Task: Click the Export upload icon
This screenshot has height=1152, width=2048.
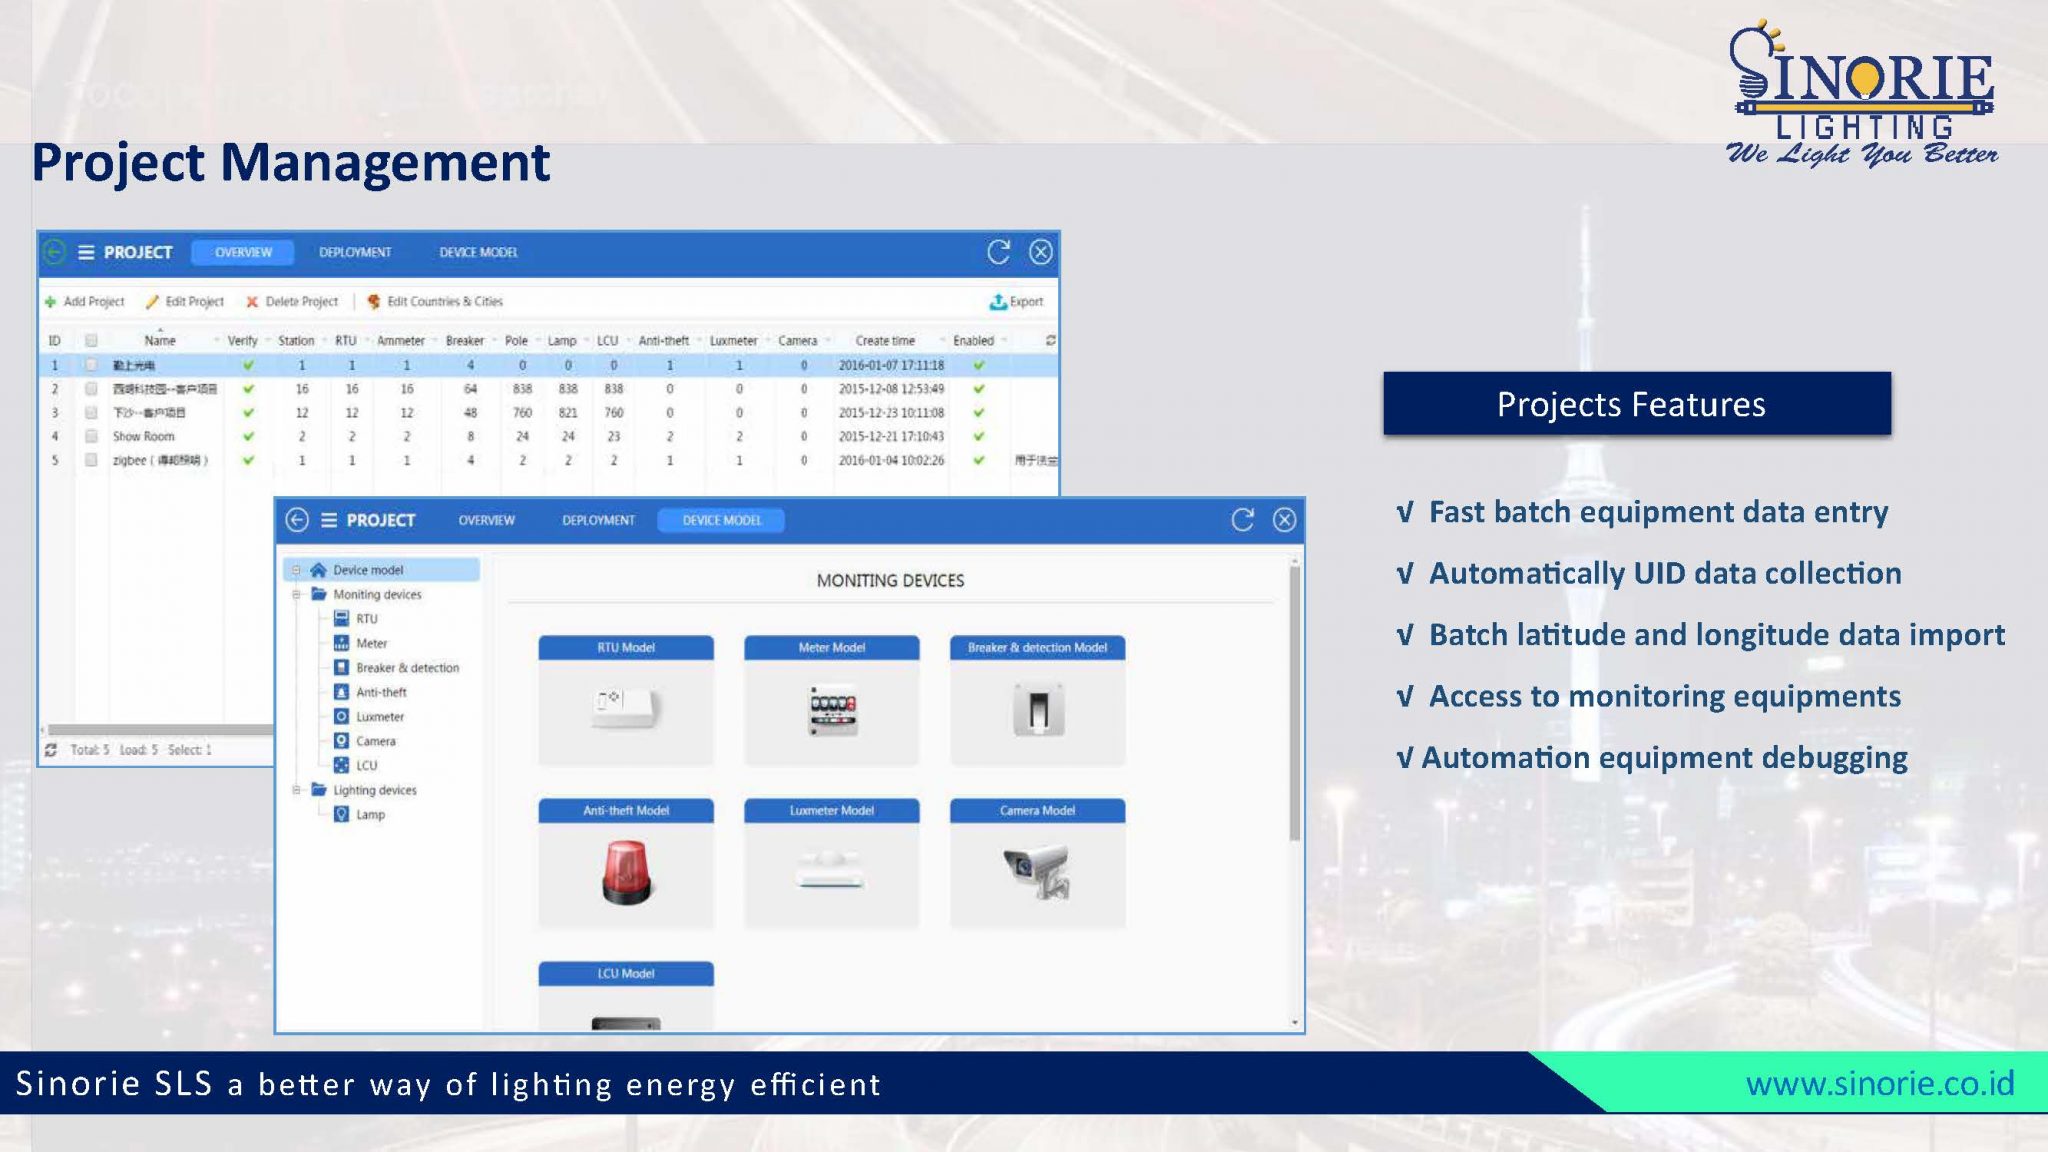Action: click(997, 302)
